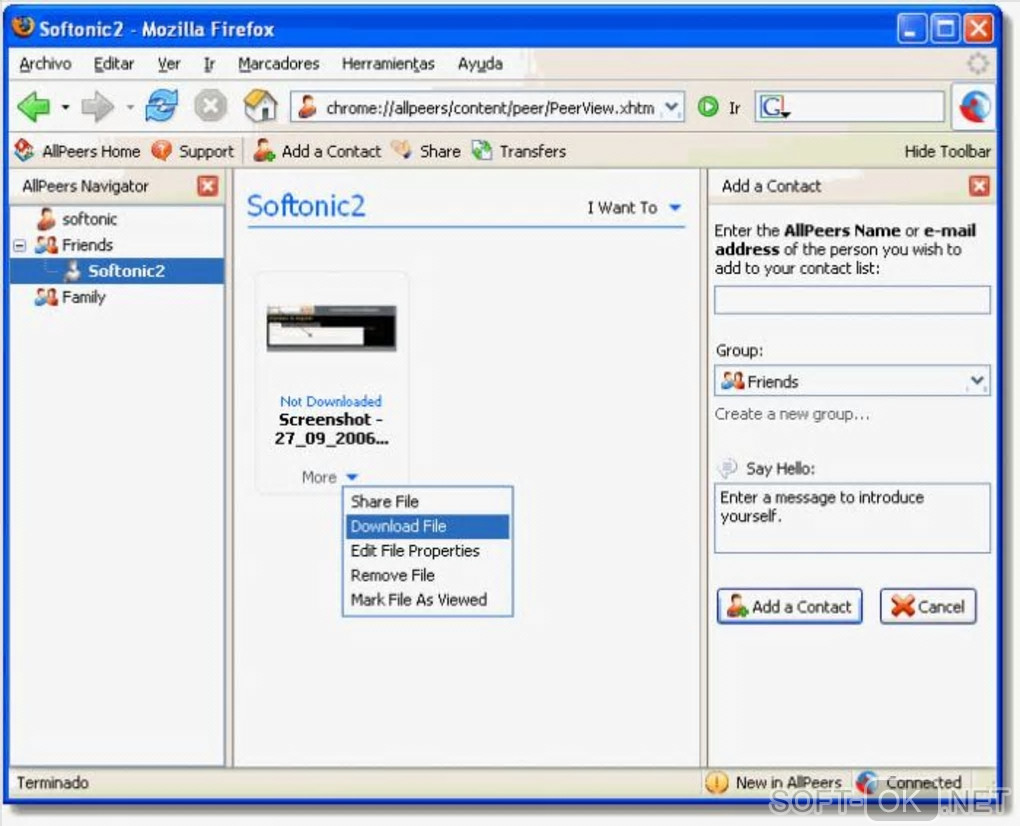Open the search engine selector G icon
The image size is (1020, 826).
click(774, 107)
